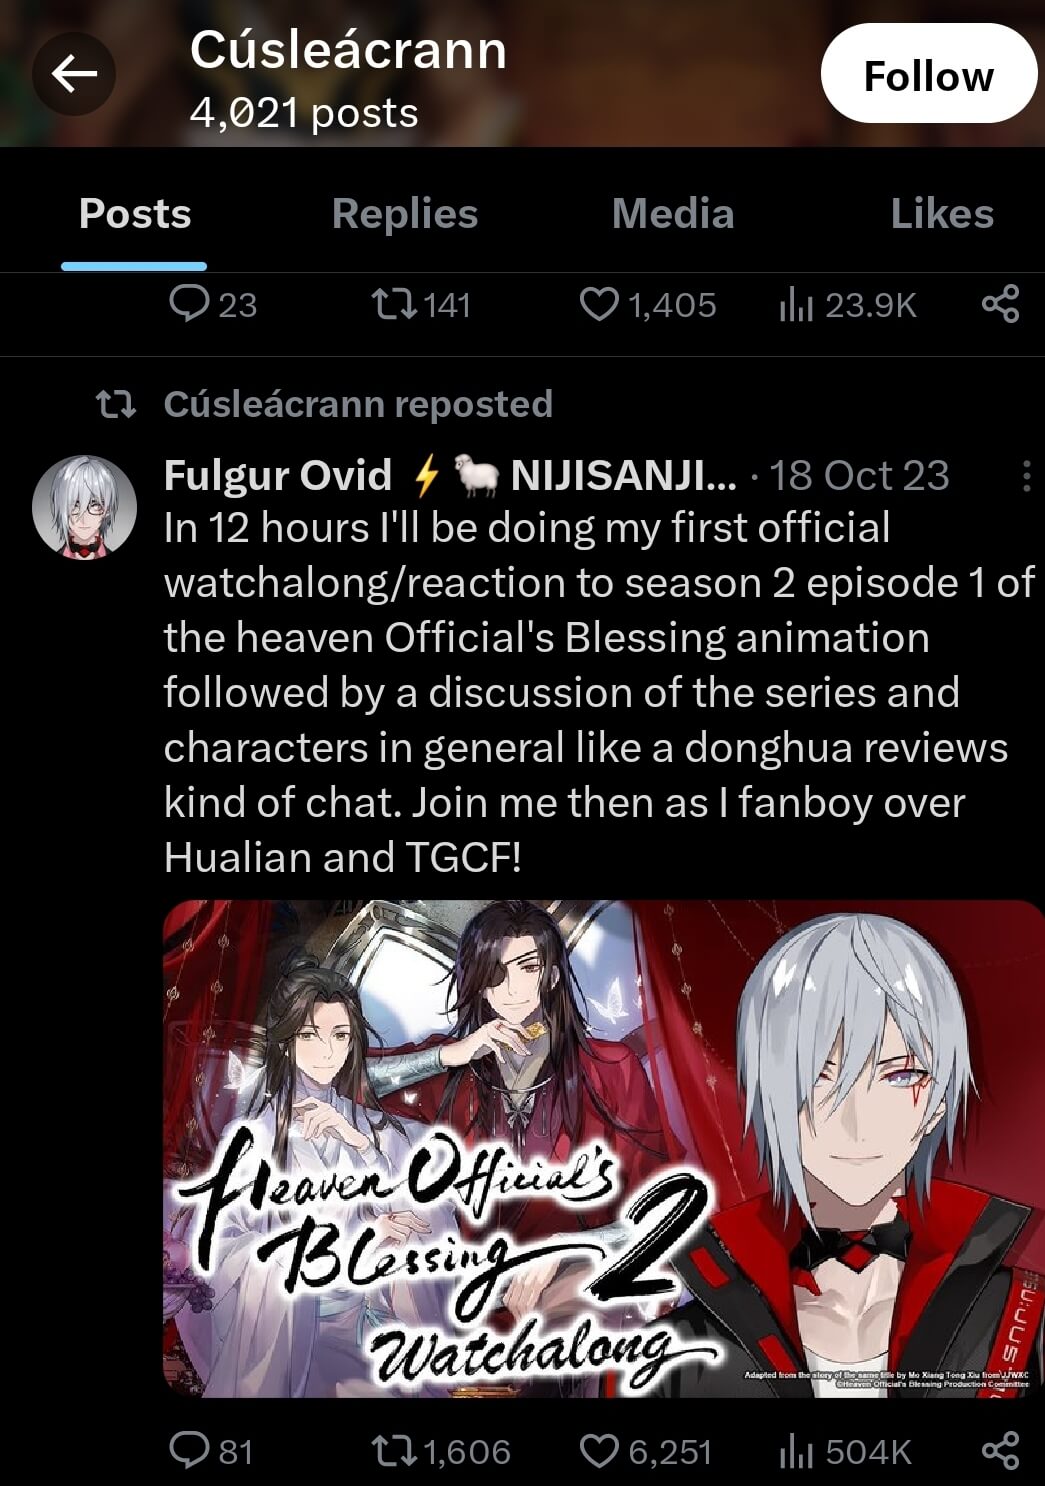Share the upper post

(1000, 304)
